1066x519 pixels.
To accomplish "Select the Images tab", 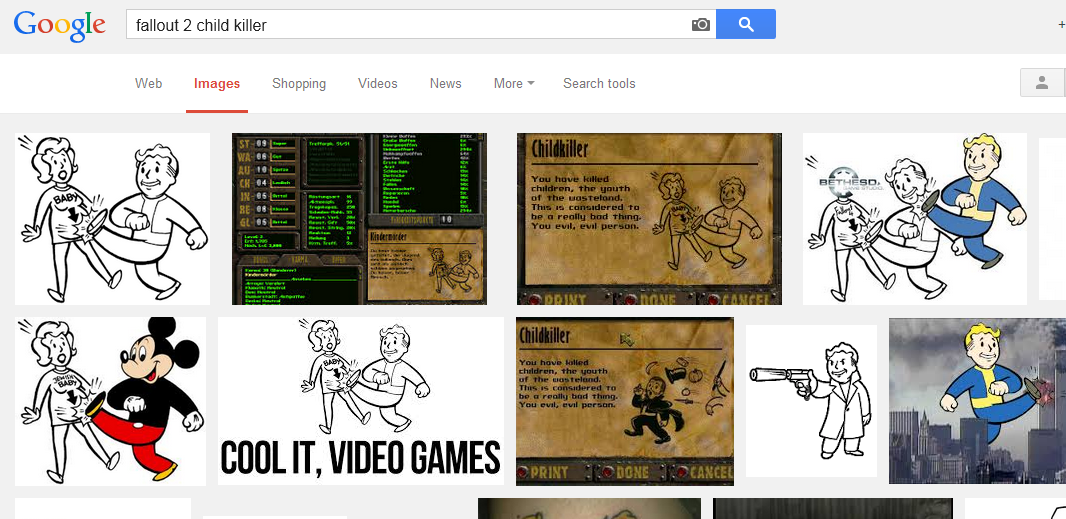I will click(x=217, y=84).
